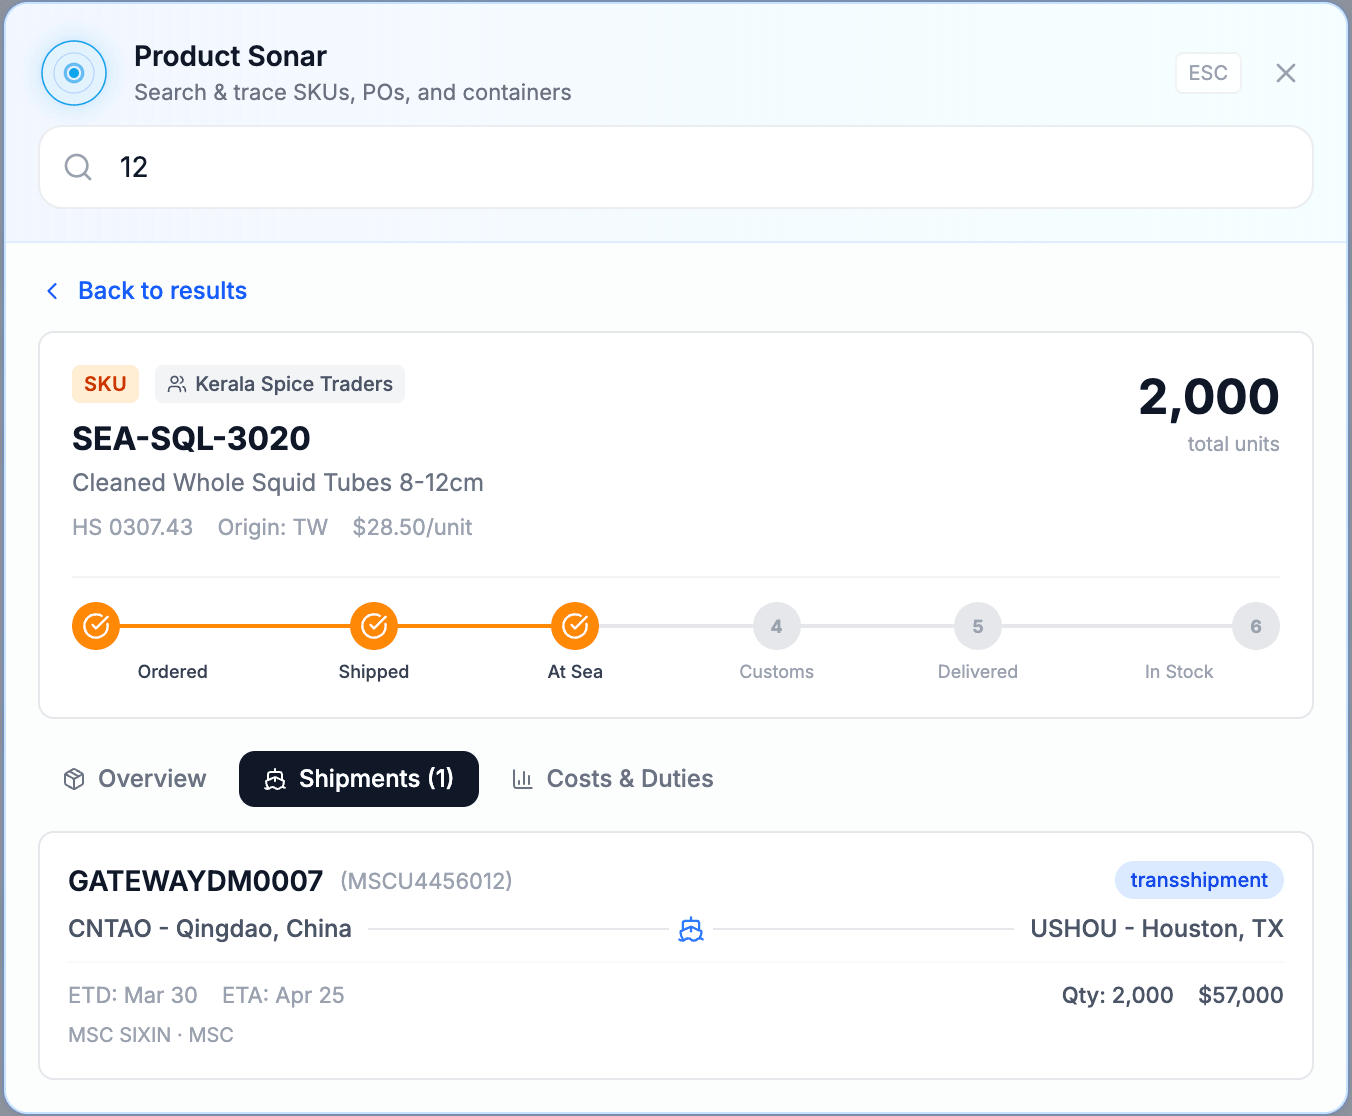Click the magnifying glass search icon

(77, 167)
